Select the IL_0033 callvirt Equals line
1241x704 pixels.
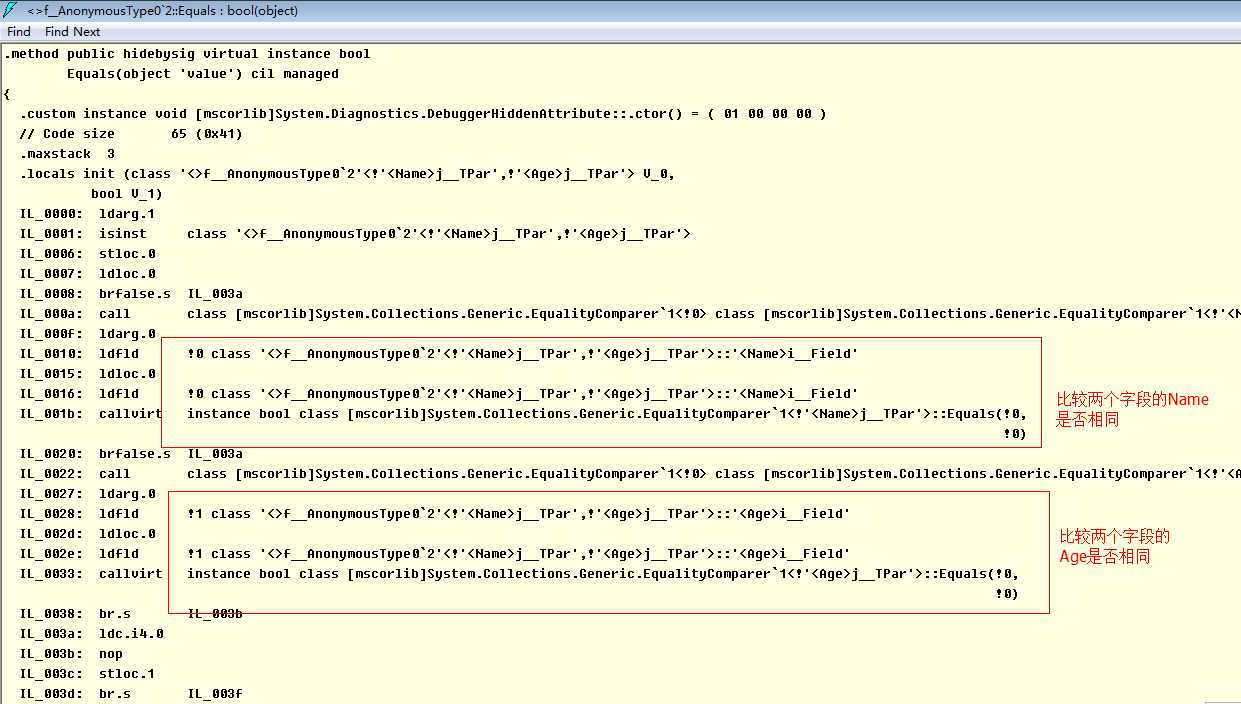(519, 574)
